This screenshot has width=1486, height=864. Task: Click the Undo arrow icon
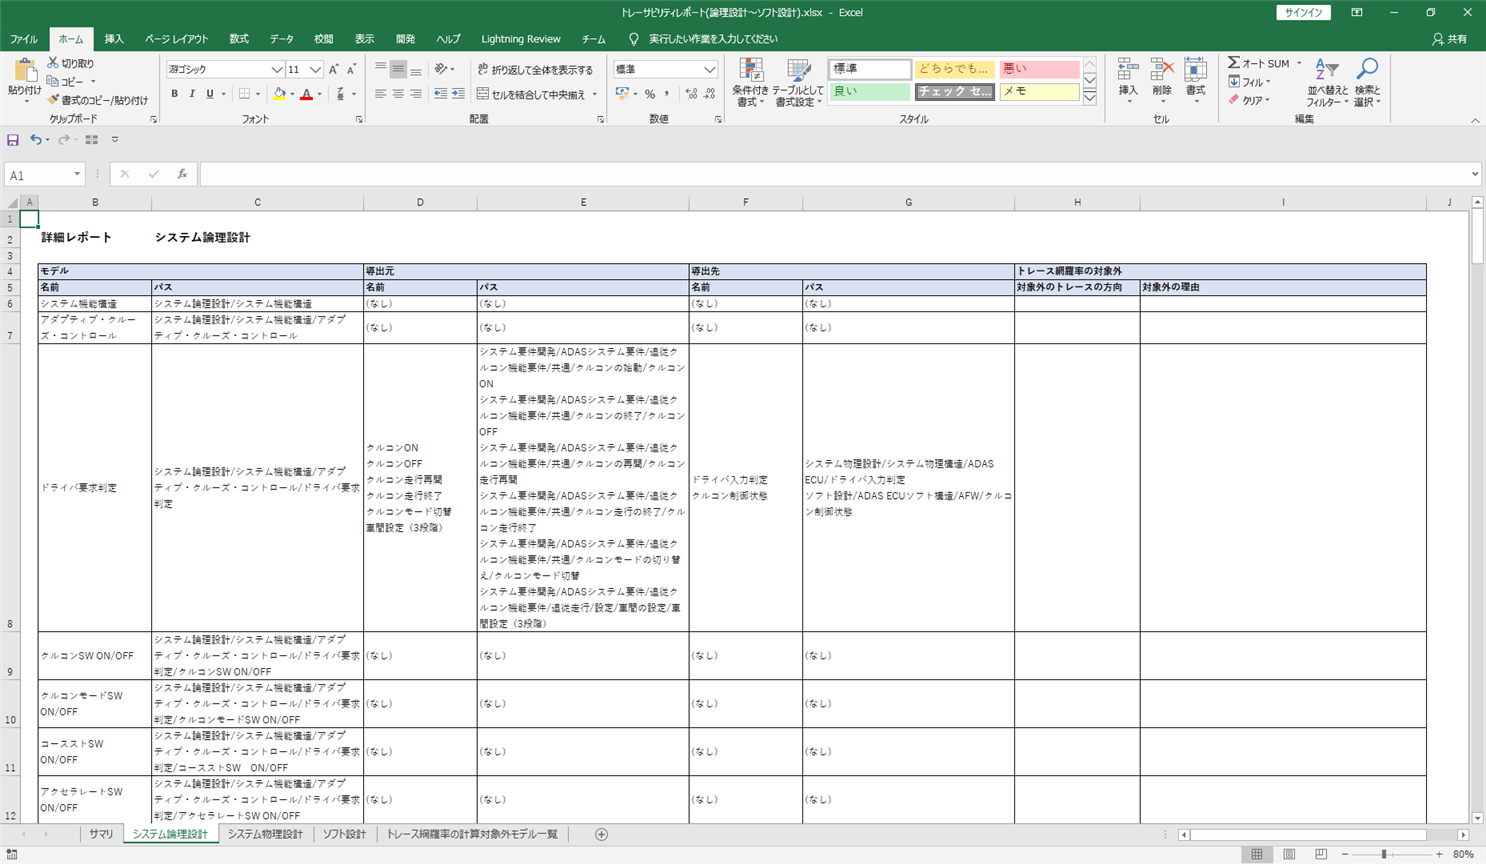click(36, 140)
